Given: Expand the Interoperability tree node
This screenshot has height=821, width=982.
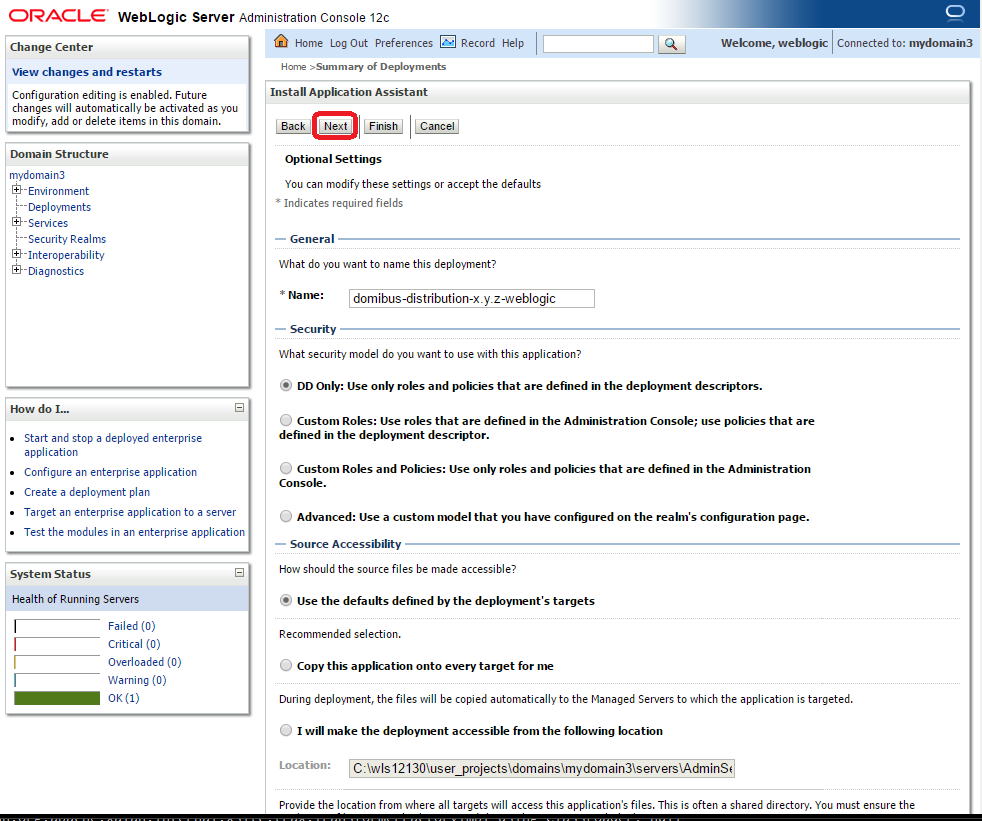Looking at the screenshot, I should [16, 254].
